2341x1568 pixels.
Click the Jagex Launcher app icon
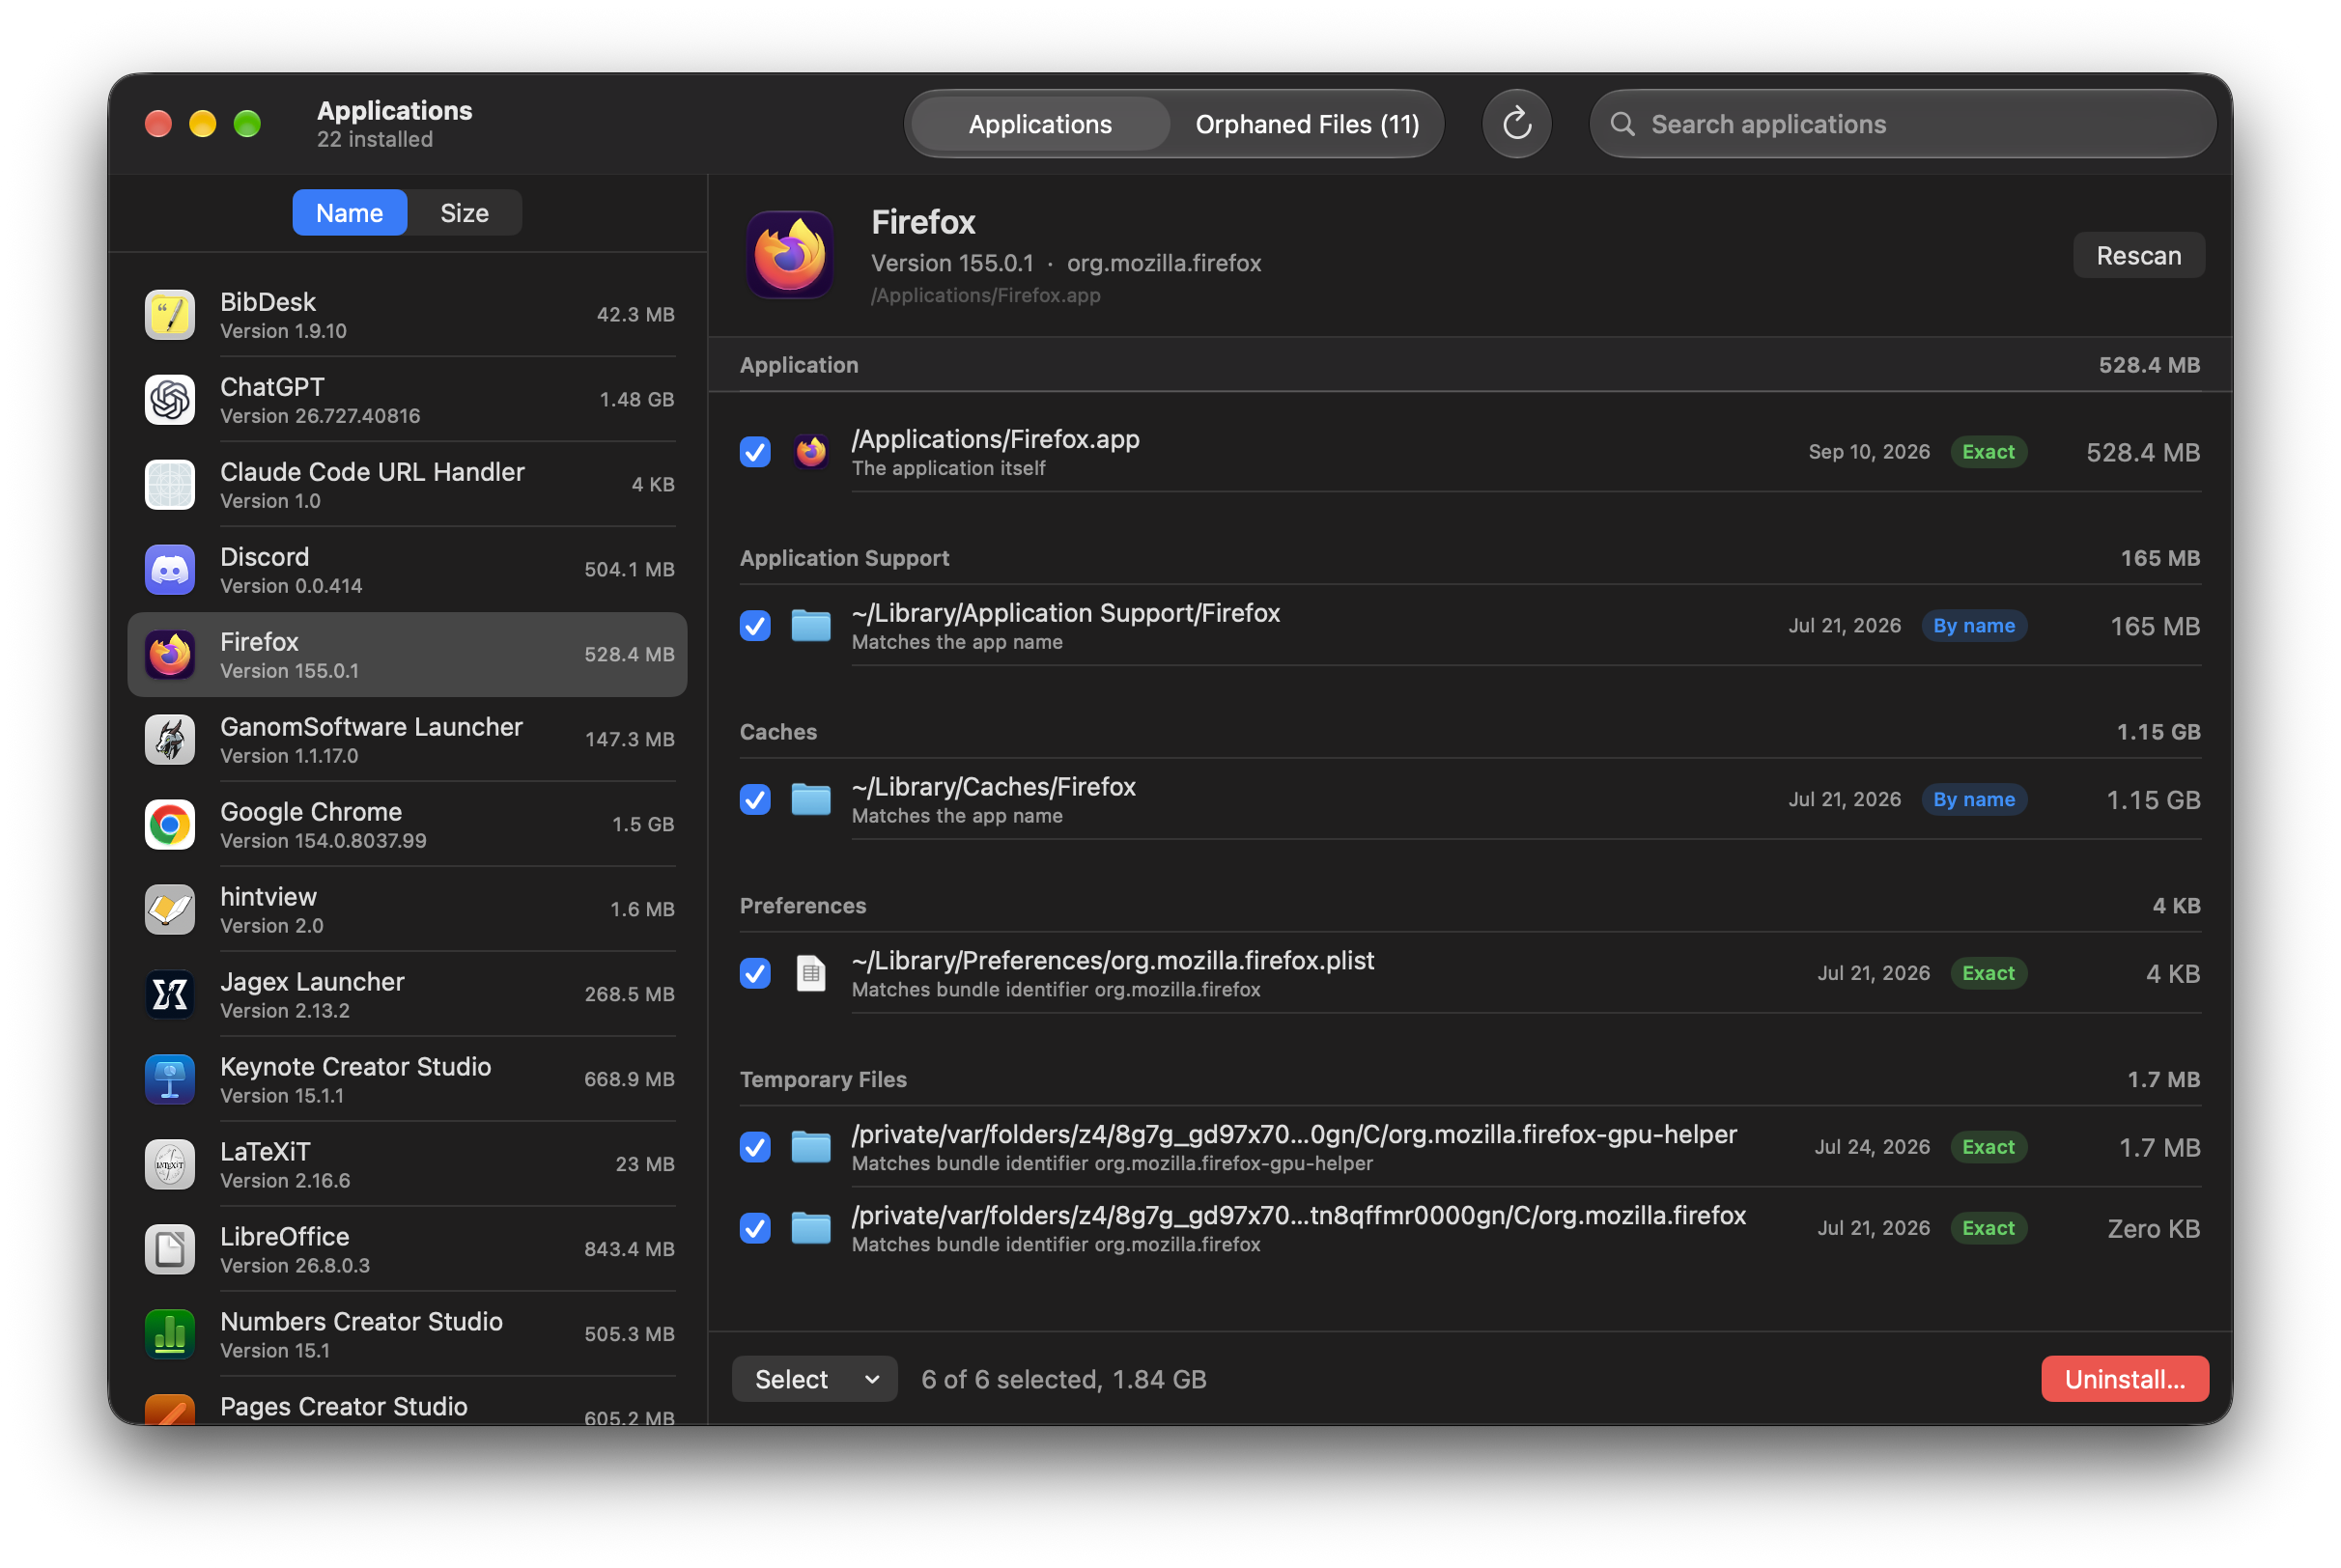point(170,995)
